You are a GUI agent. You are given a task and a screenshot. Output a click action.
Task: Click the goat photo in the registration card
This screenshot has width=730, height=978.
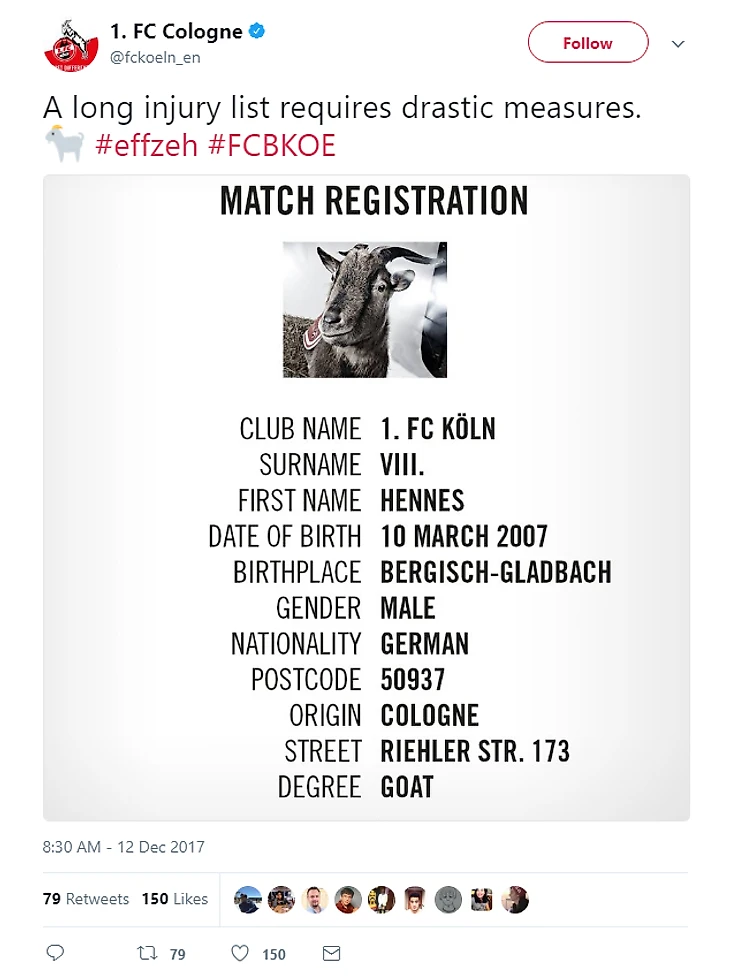(365, 309)
